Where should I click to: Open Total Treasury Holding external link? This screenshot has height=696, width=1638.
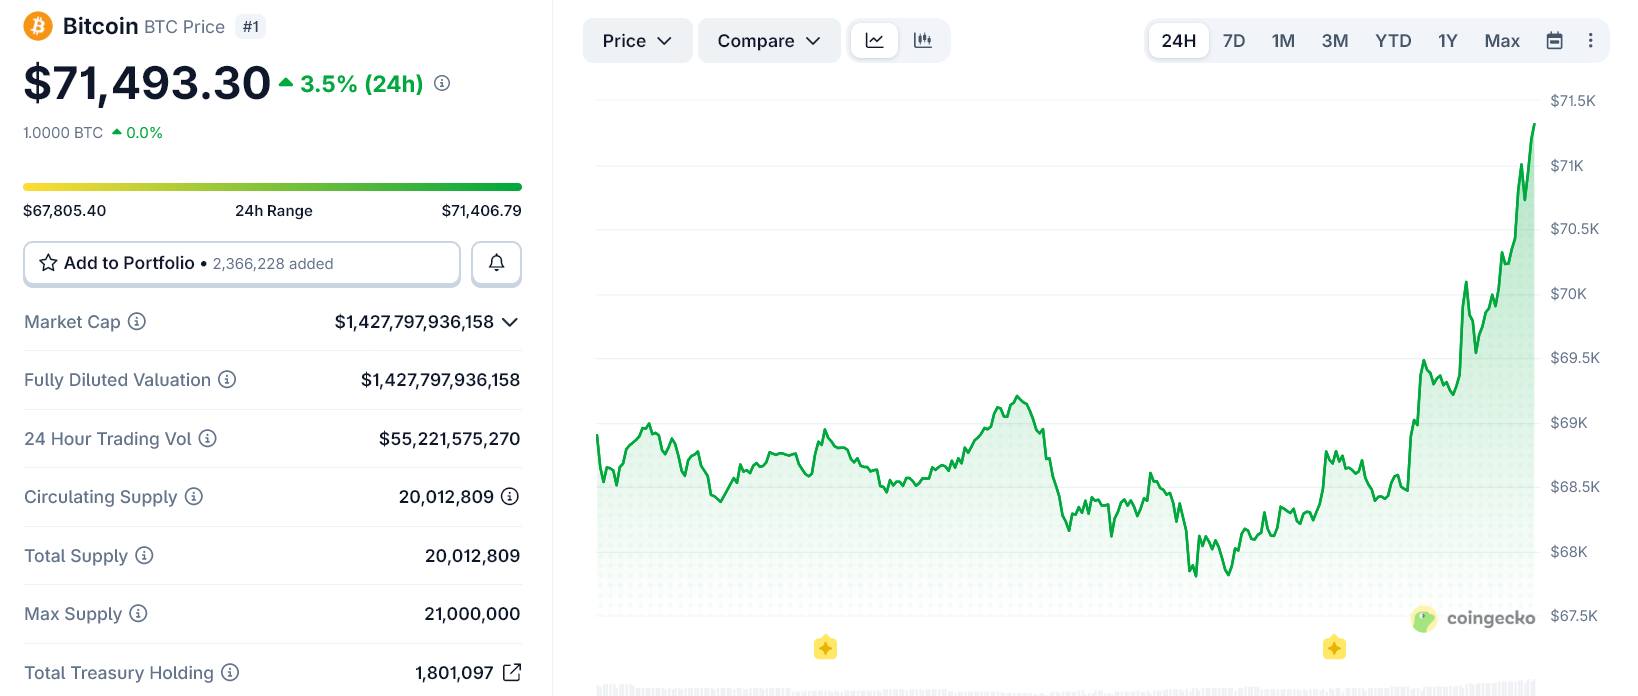point(512,672)
